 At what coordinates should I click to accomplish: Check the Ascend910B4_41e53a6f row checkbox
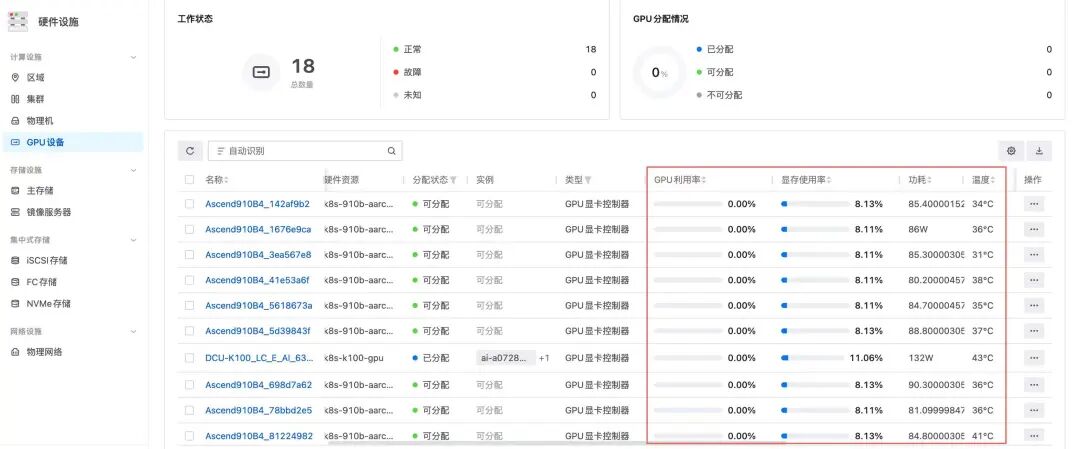coord(189,280)
